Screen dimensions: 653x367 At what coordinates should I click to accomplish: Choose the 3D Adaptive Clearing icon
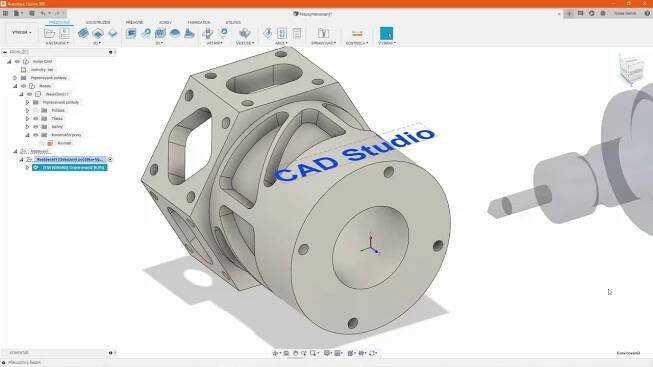pos(131,33)
